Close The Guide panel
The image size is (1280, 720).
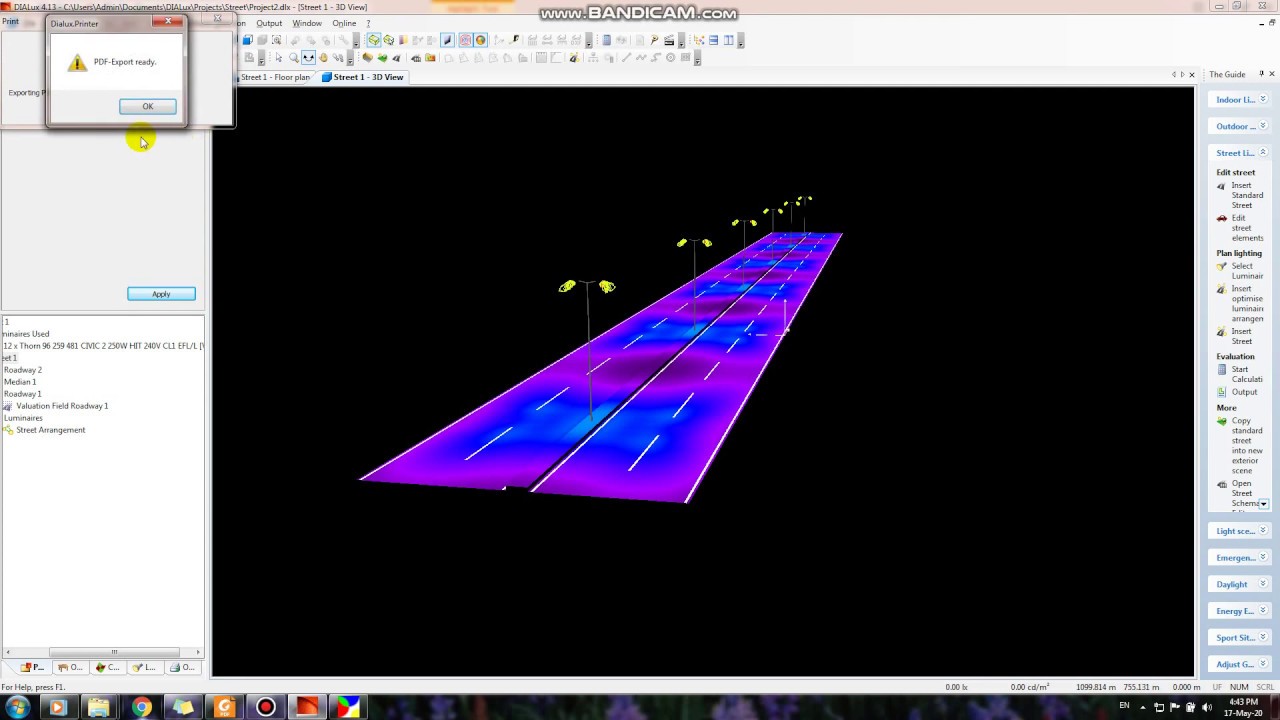[1272, 74]
